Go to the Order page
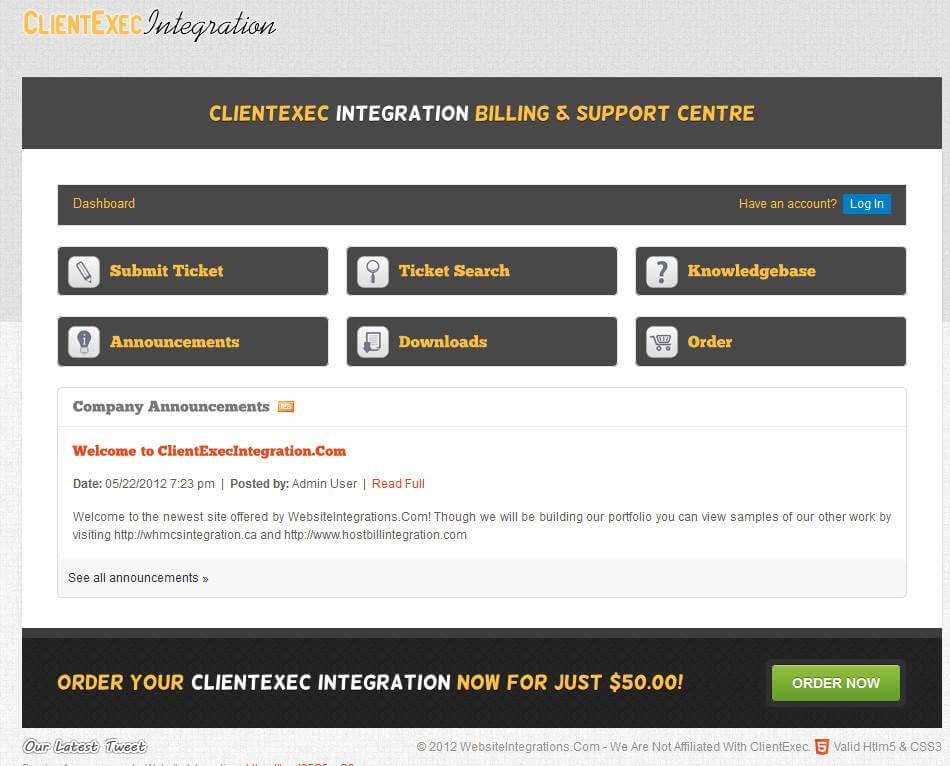This screenshot has height=766, width=950. click(x=771, y=341)
